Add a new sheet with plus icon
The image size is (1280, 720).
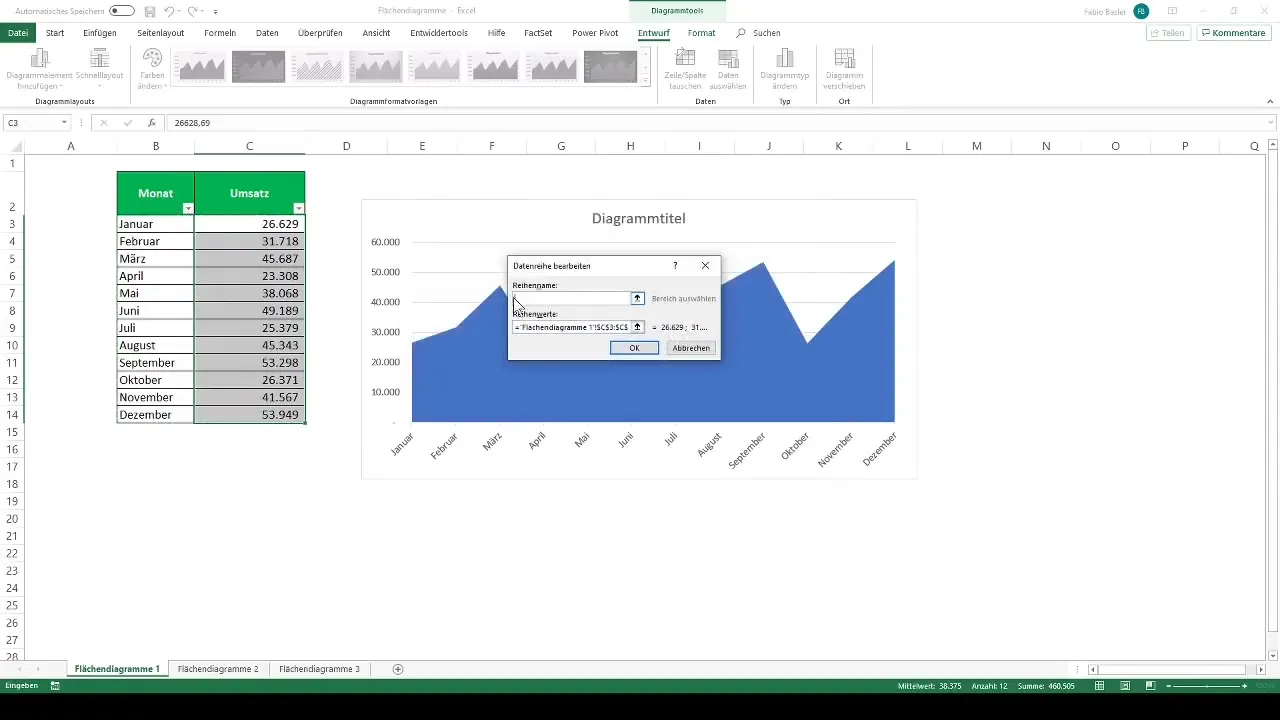pos(398,669)
